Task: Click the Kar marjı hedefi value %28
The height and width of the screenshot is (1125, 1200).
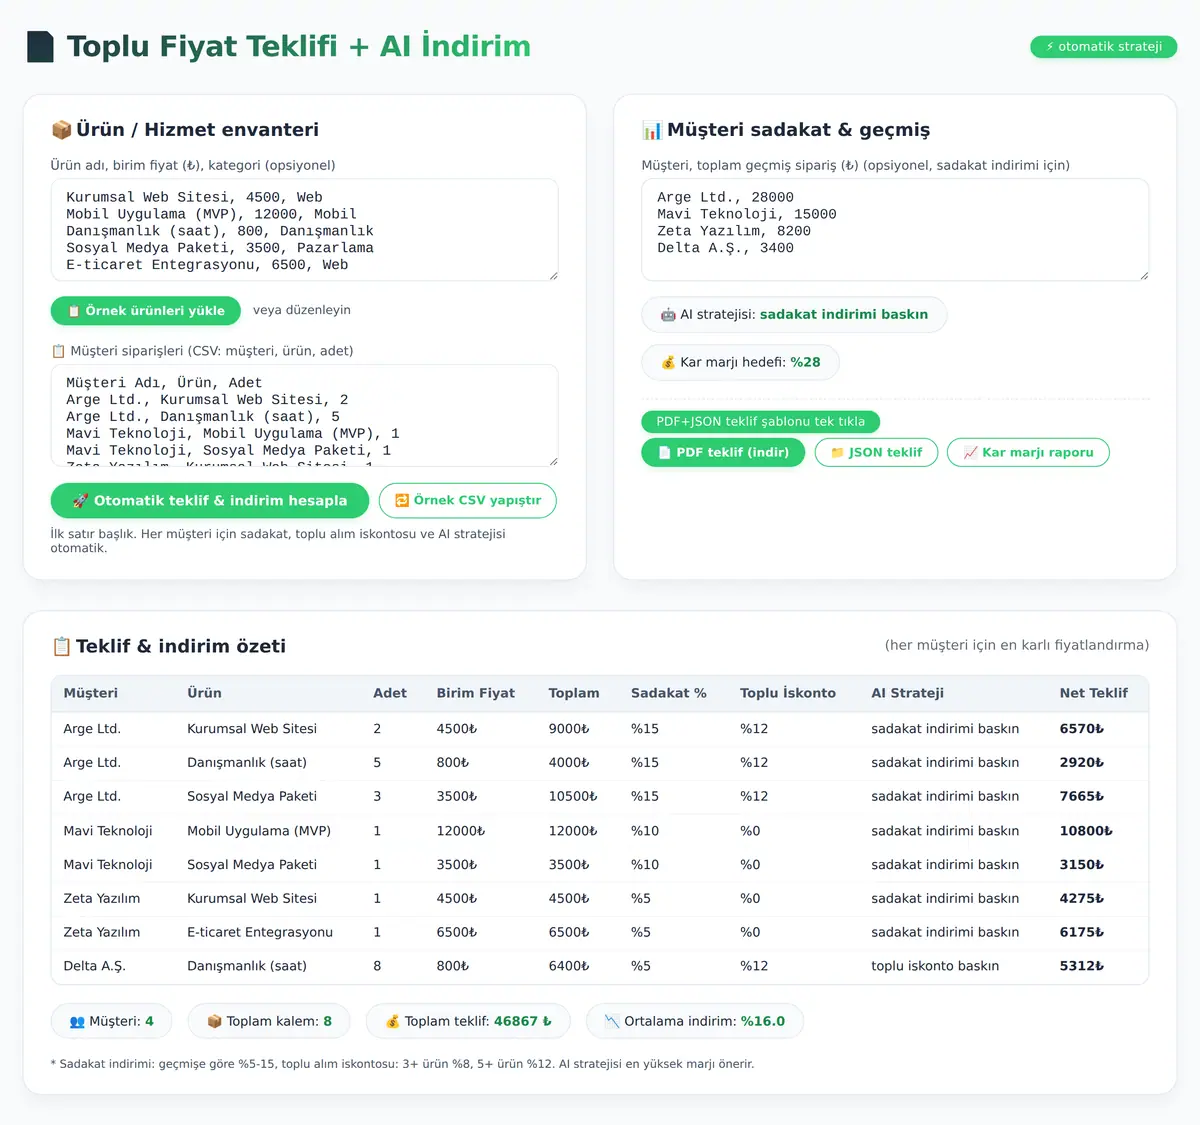Action: click(x=805, y=363)
